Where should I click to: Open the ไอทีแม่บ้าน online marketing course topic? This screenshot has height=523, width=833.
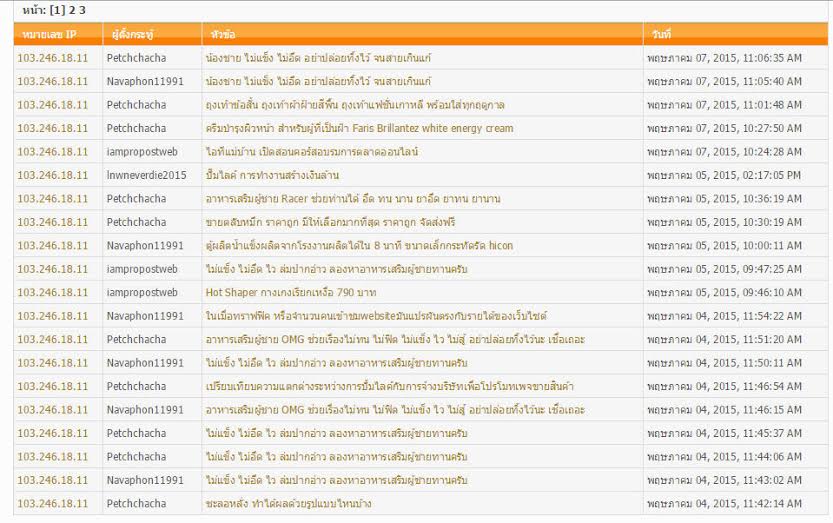(310, 152)
